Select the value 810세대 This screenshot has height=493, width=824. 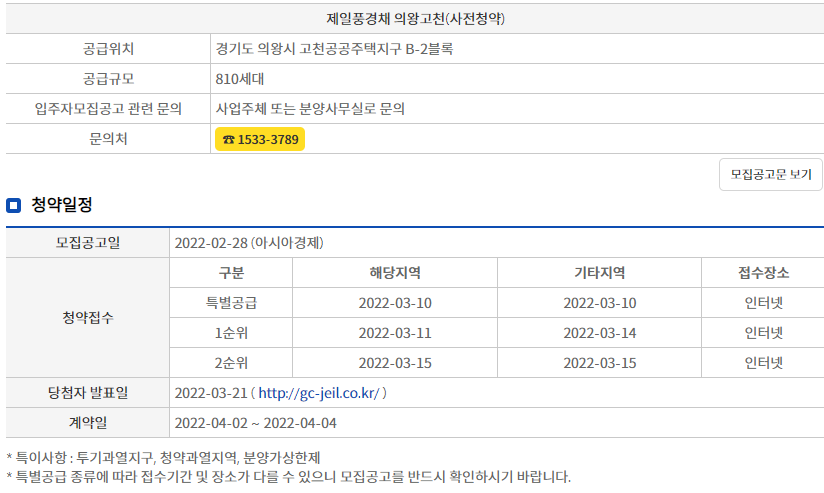pyautogui.click(x=240, y=79)
